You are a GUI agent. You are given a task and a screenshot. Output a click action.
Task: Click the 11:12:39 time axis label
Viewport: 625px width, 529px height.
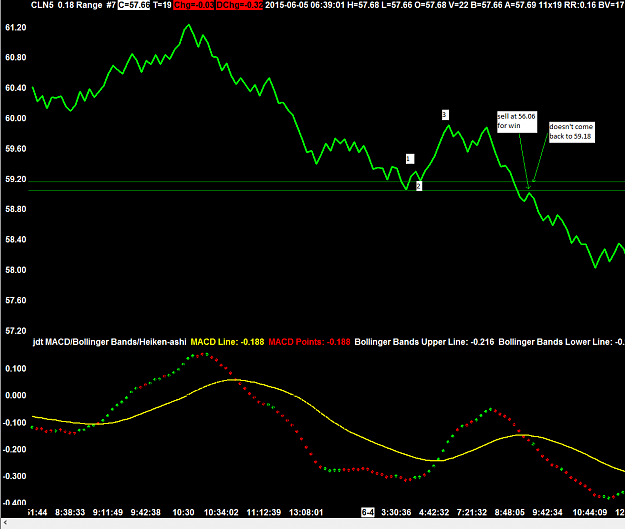[264, 513]
